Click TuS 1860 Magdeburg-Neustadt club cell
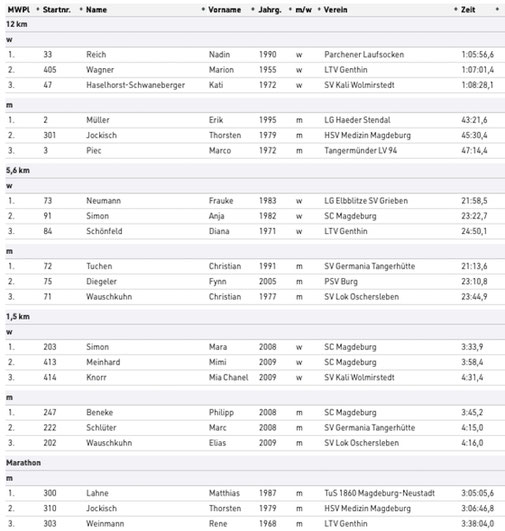The width and height of the screenshot is (505, 531). pyautogui.click(x=380, y=493)
